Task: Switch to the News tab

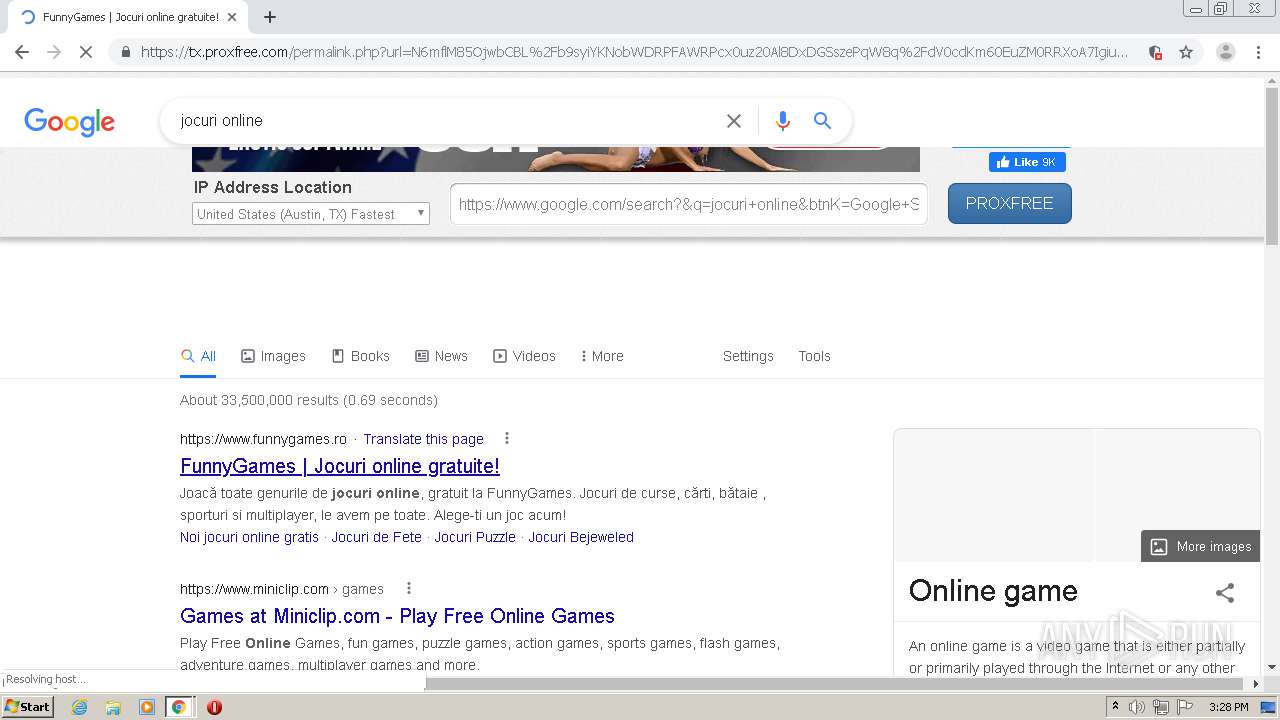Action: point(441,356)
